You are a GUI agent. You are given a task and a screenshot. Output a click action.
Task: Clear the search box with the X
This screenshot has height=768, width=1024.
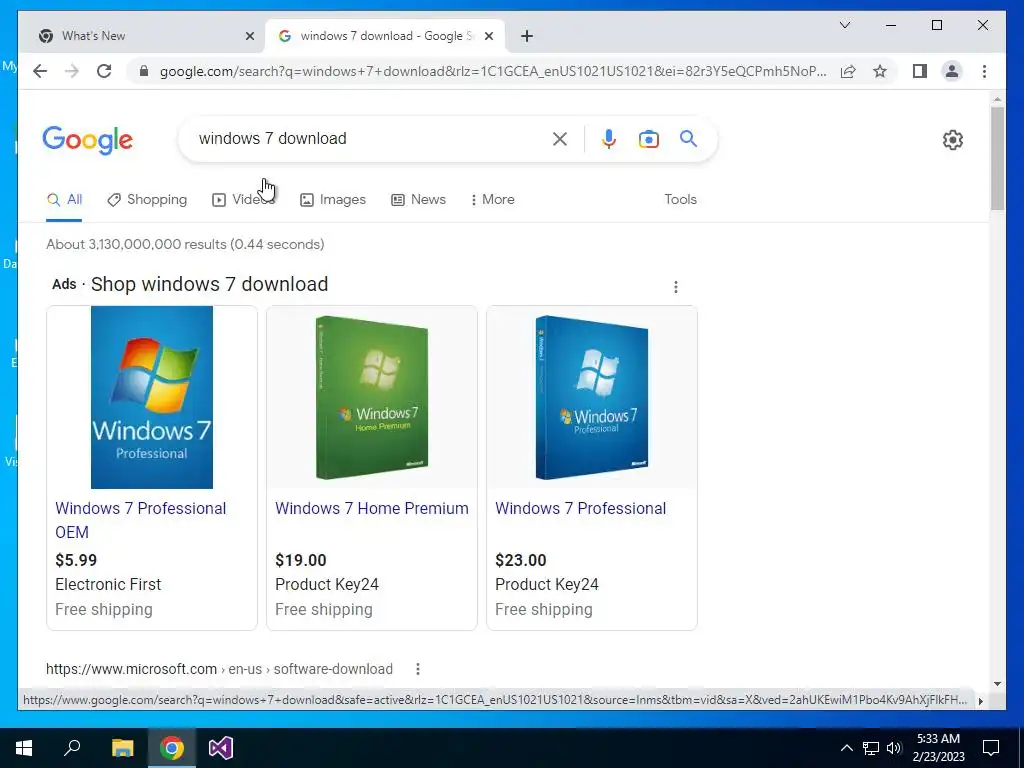(560, 138)
